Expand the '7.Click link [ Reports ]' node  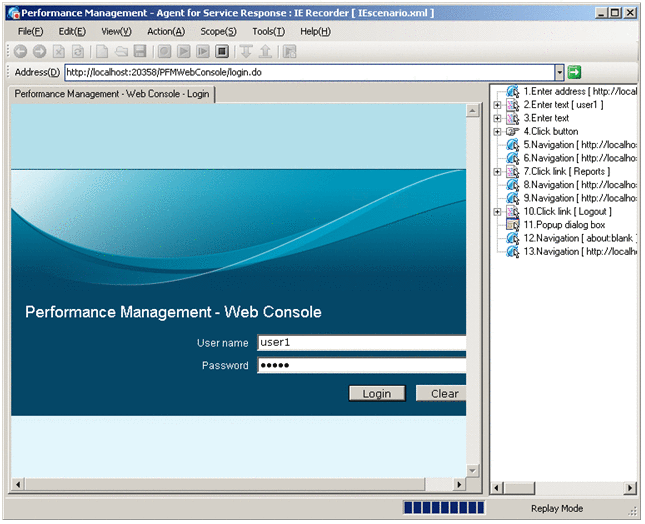click(497, 172)
